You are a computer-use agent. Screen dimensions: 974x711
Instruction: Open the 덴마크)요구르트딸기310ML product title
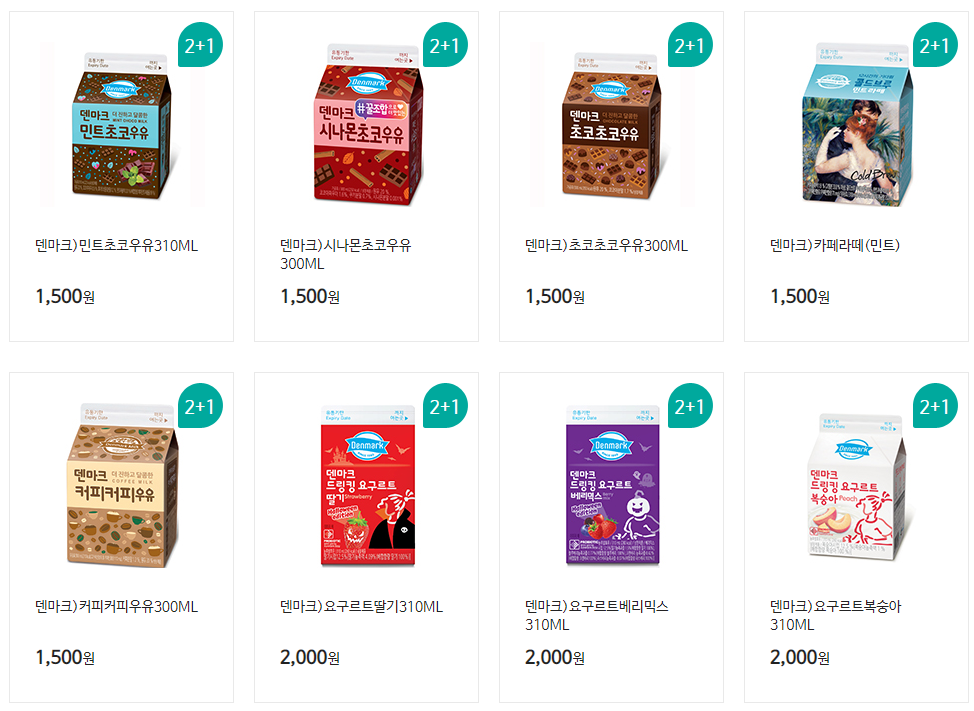(x=362, y=607)
